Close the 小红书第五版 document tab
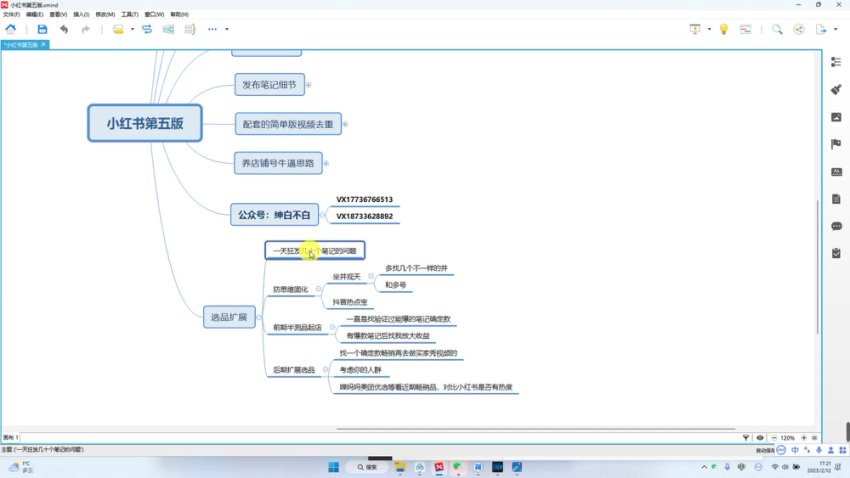850x478 pixels. click(44, 44)
